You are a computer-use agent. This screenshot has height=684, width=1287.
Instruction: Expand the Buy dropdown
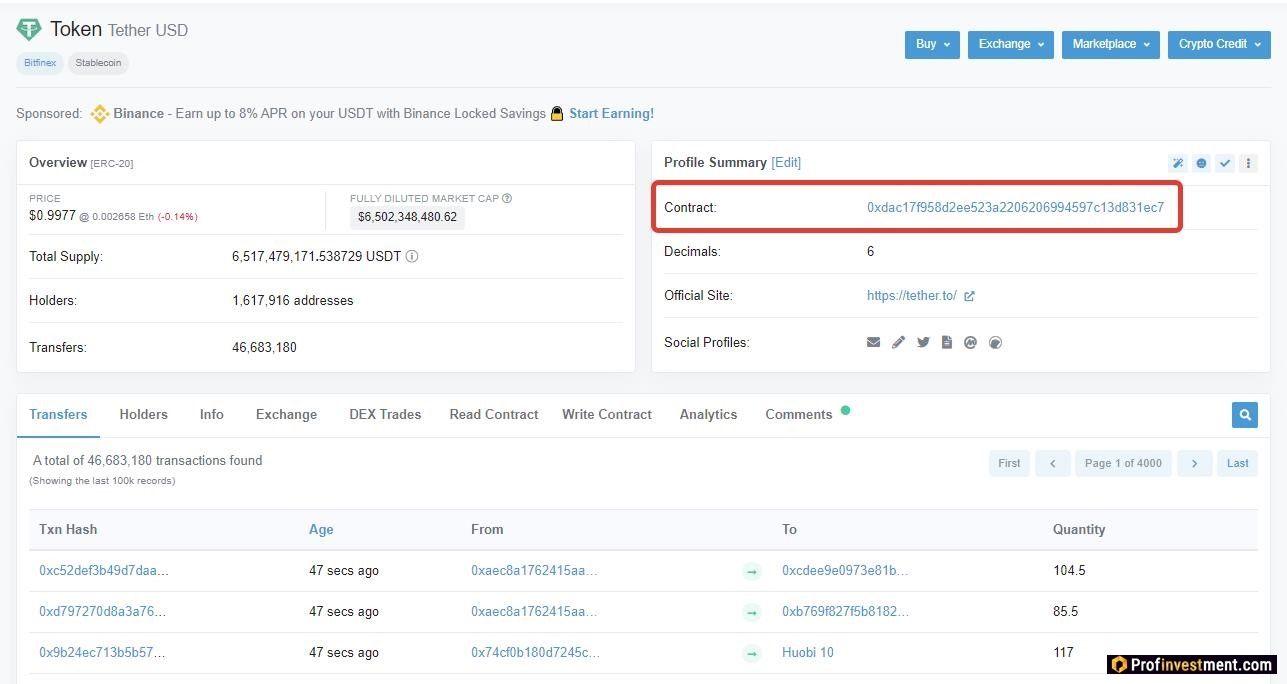(x=932, y=44)
